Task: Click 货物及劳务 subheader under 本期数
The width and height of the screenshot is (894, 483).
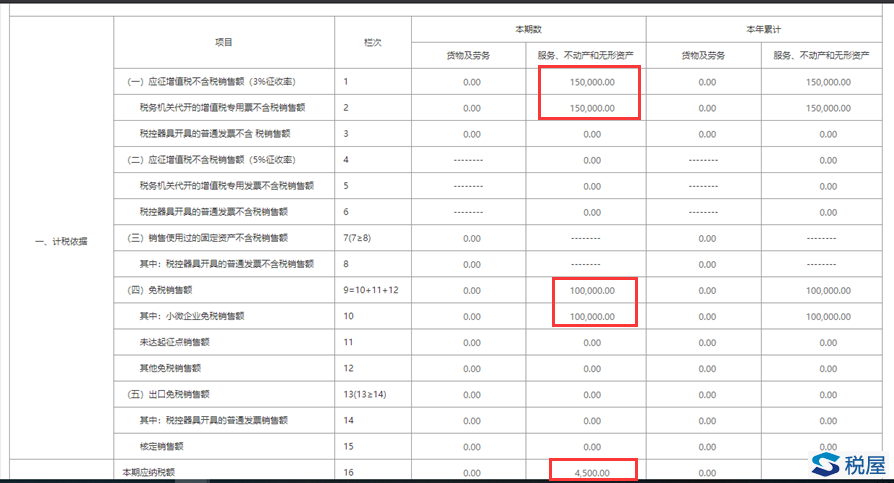Action: pos(472,55)
